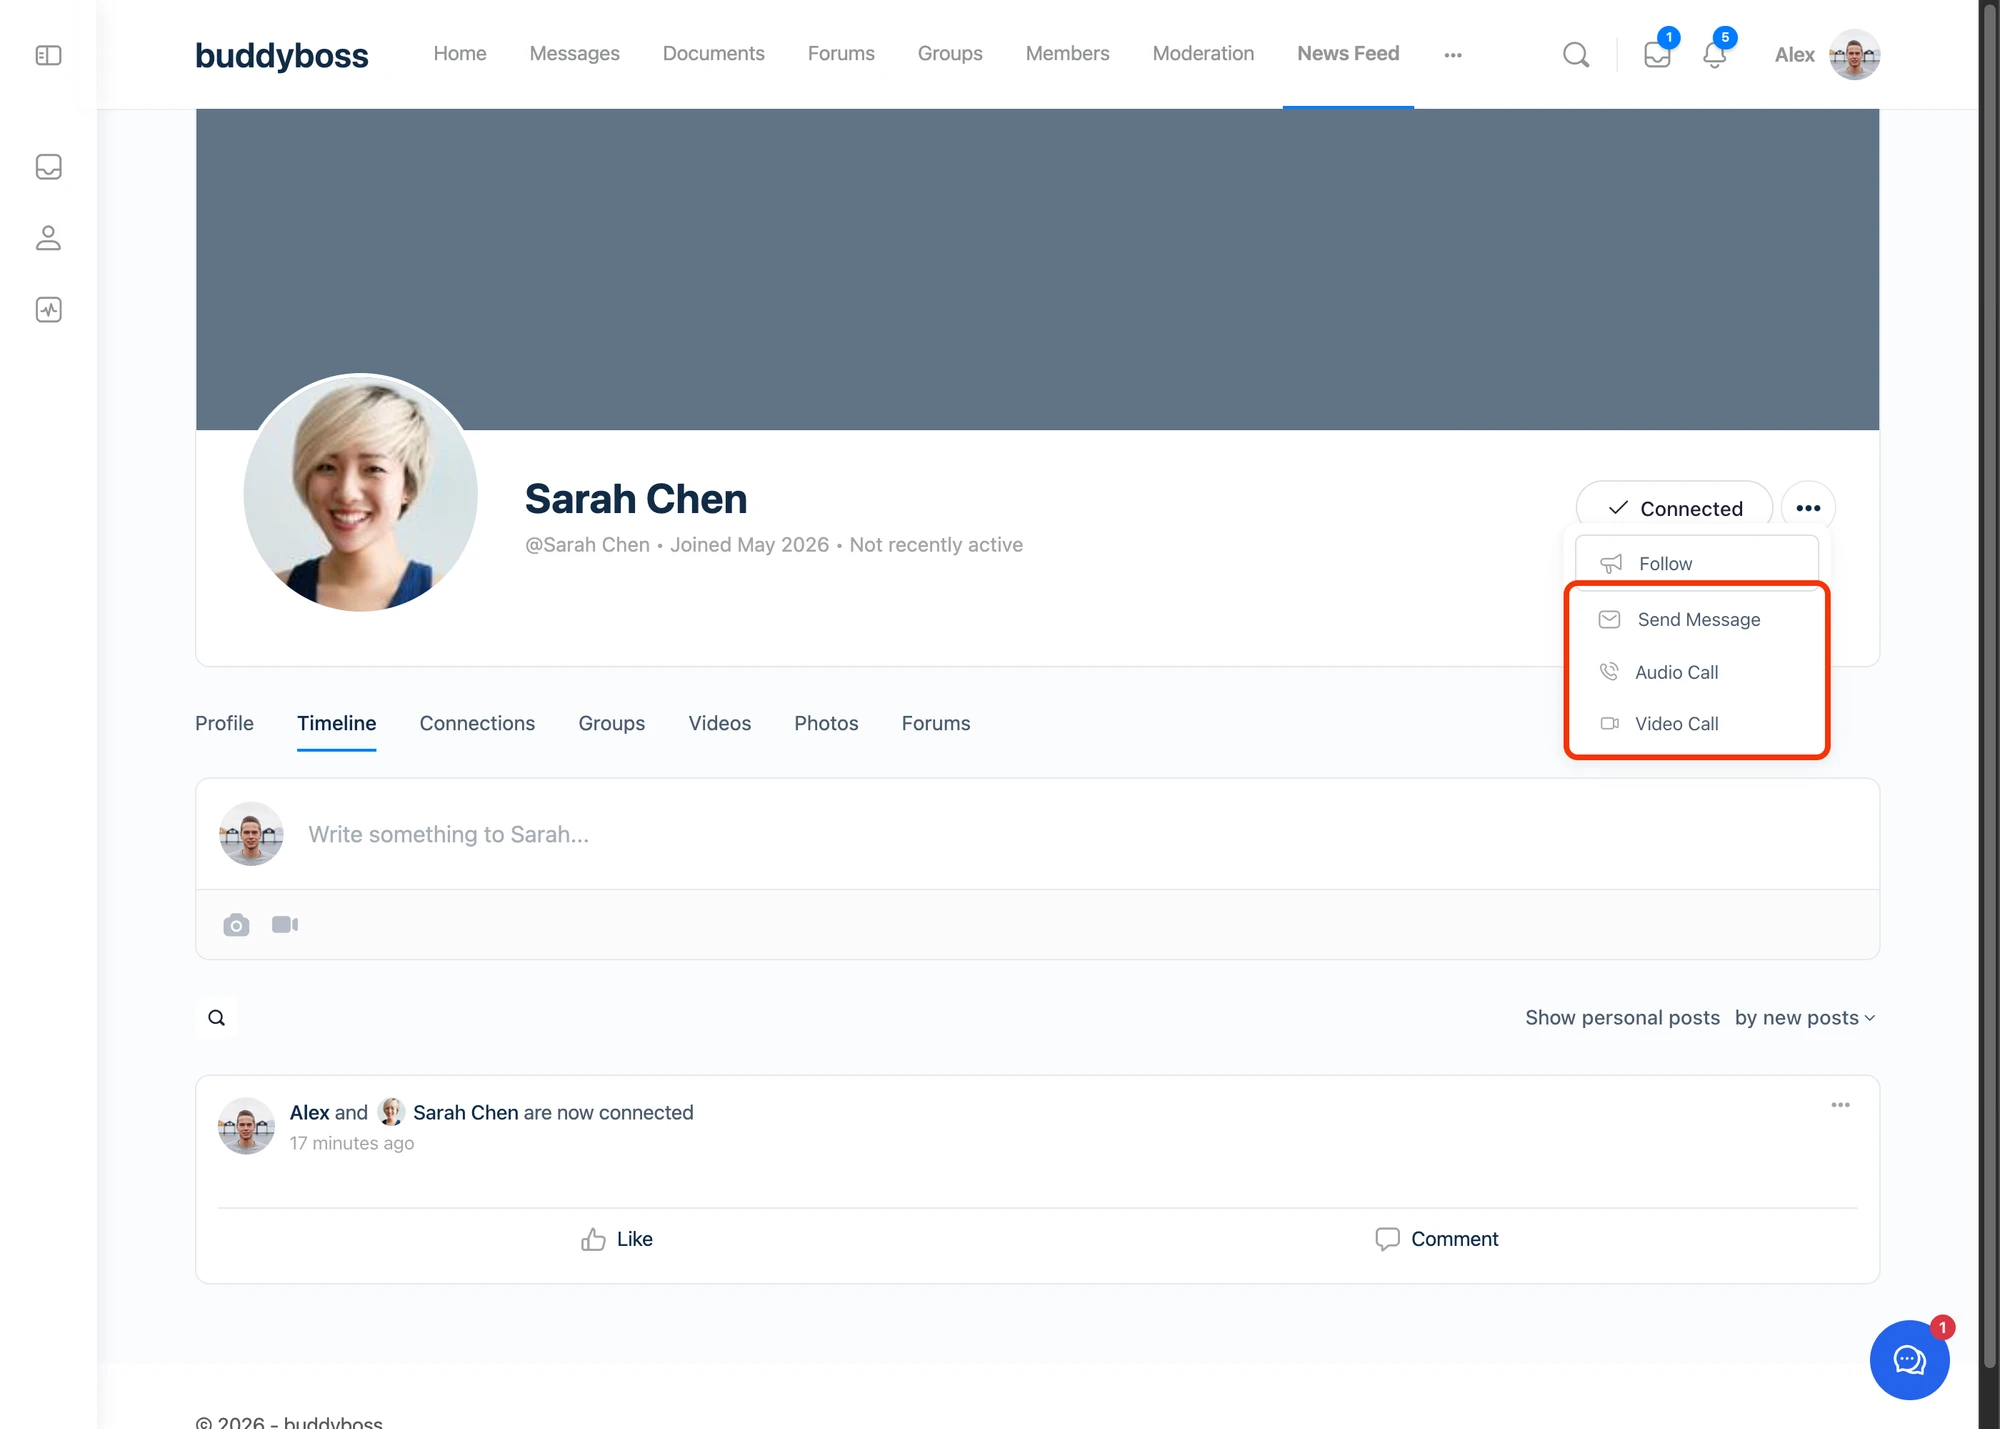Switch to the Videos tab
This screenshot has height=1429, width=2000.
click(x=719, y=723)
